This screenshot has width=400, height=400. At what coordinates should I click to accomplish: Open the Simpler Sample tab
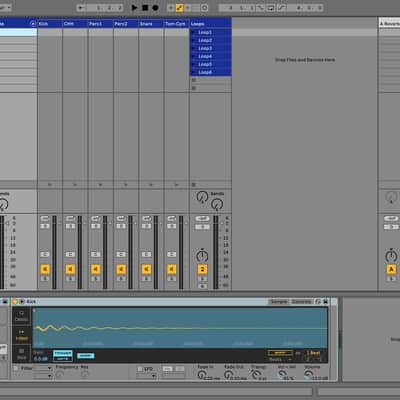pyautogui.click(x=279, y=302)
